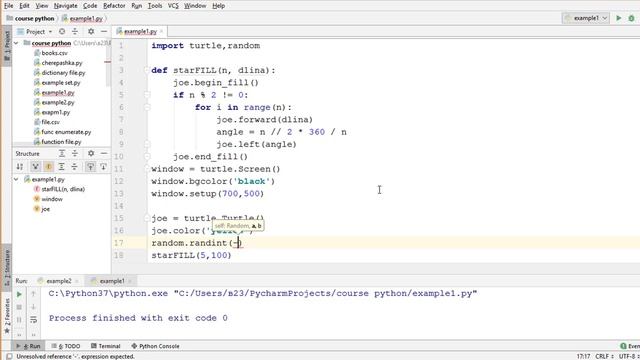Close the example1 run tab
This screenshot has height=360, width=640.
[130, 281]
